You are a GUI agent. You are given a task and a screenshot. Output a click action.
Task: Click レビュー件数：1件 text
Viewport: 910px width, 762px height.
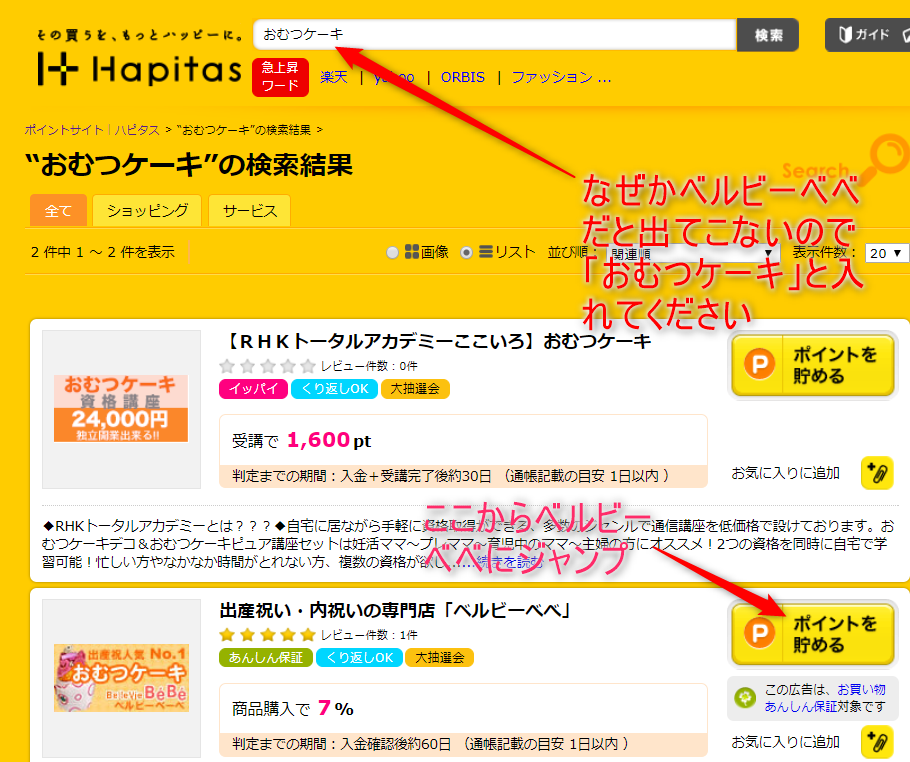tap(369, 635)
